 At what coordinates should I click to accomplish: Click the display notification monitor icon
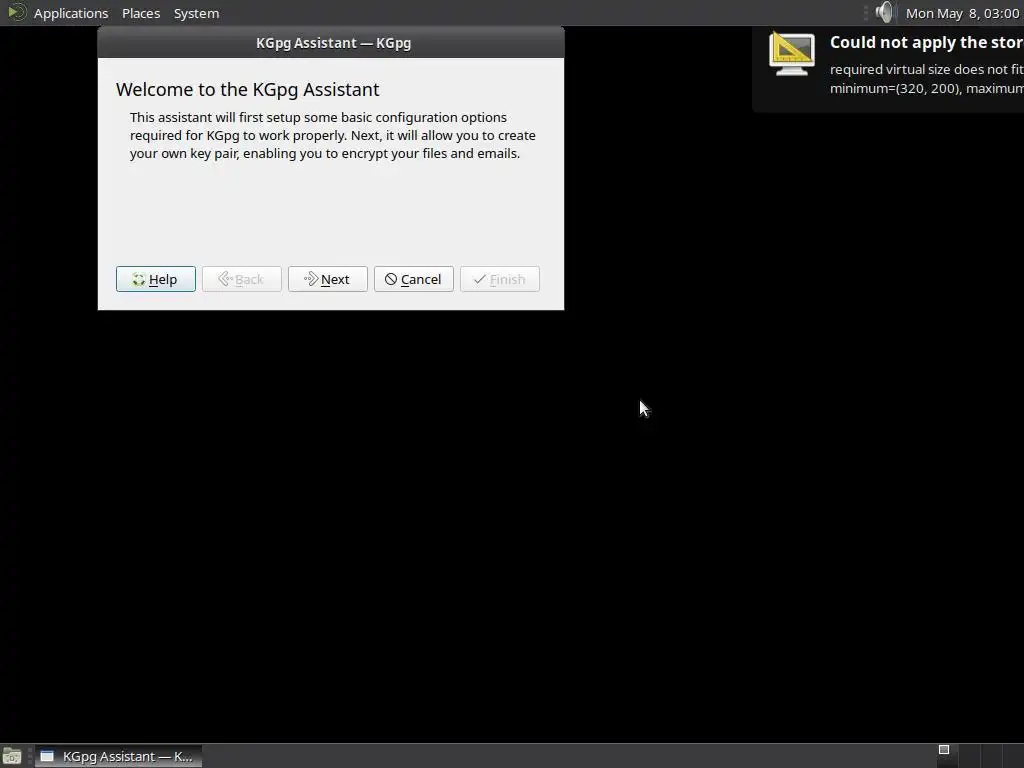(x=792, y=54)
